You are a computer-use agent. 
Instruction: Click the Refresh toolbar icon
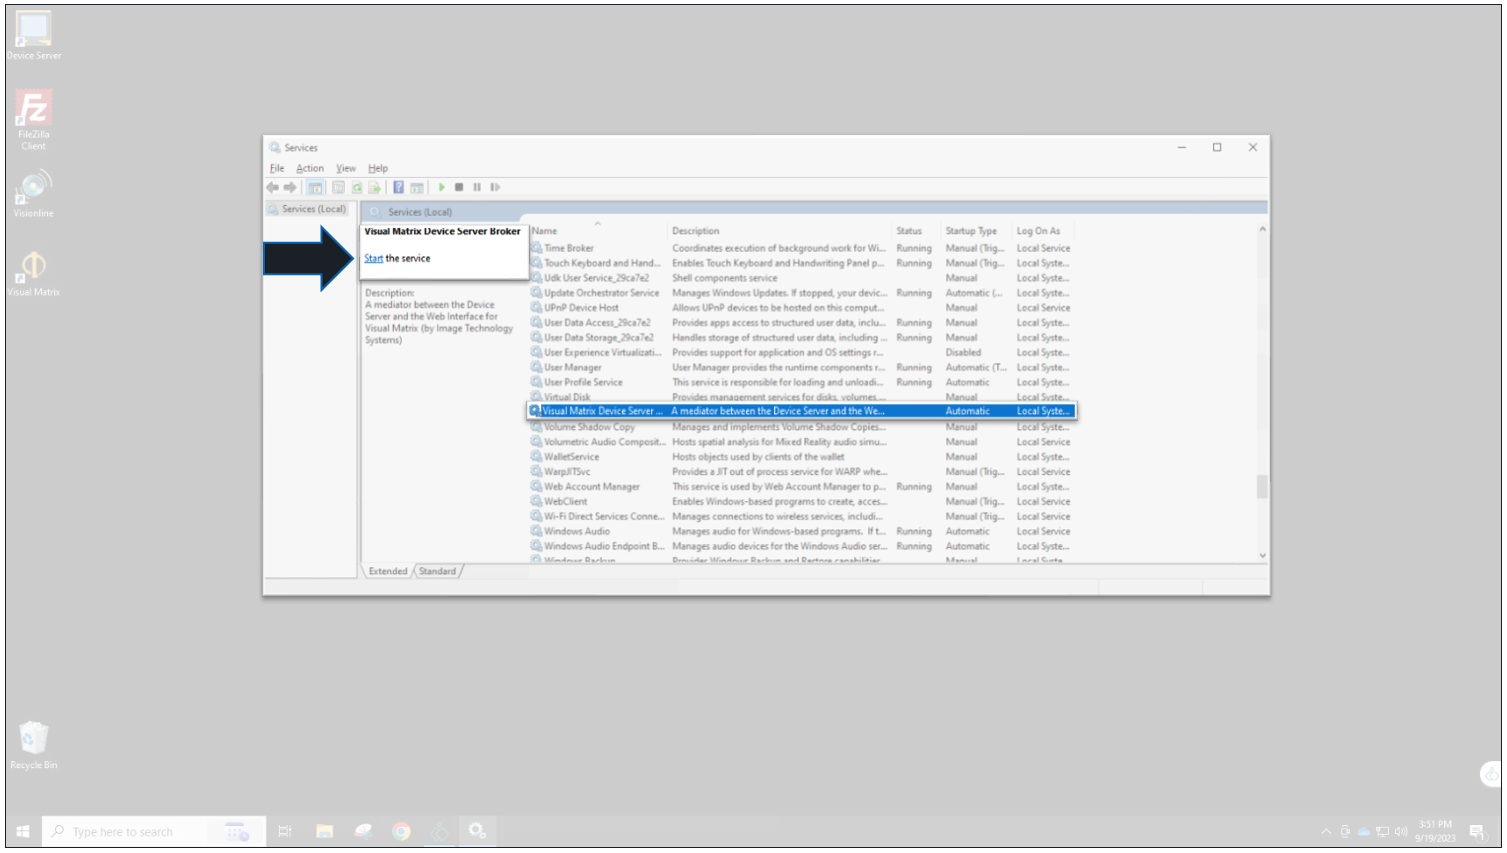(356, 187)
